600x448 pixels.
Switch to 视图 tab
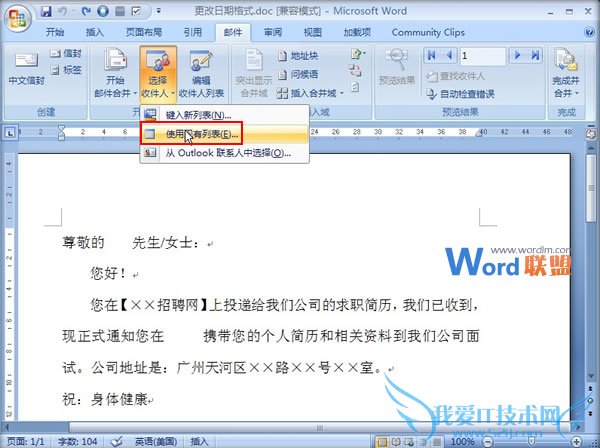point(313,32)
